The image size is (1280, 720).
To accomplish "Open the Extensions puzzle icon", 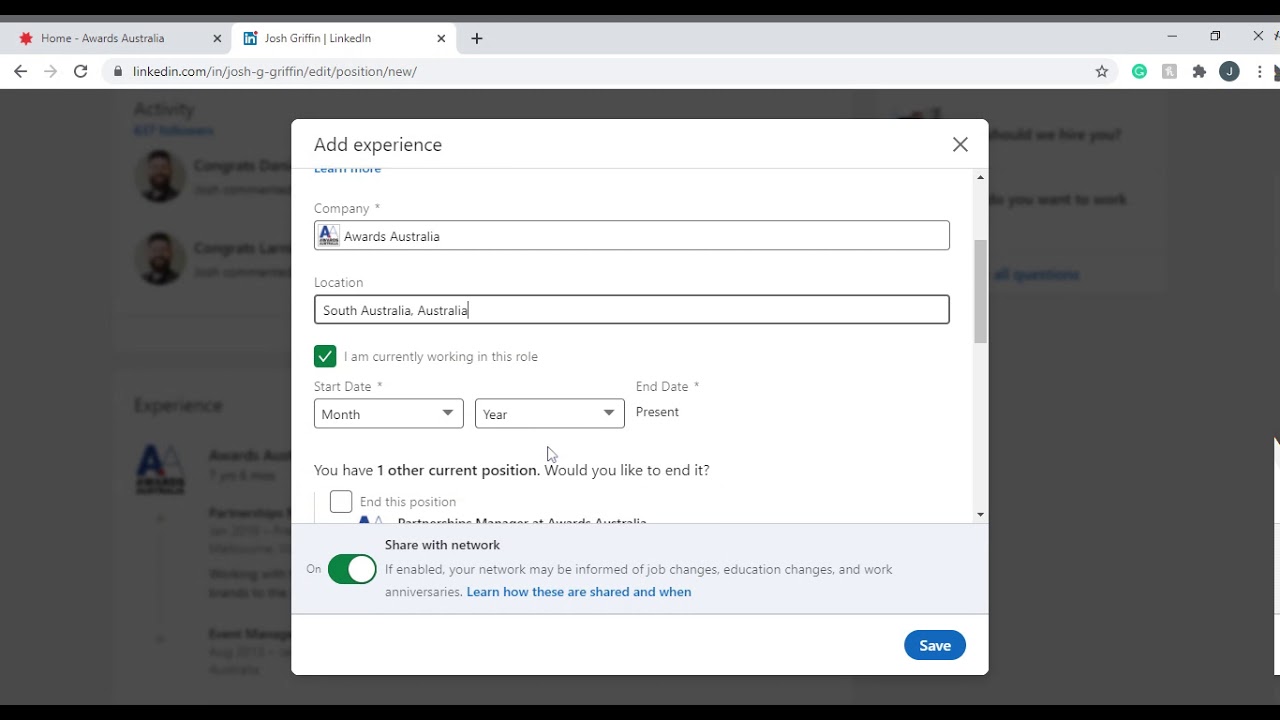I will click(1199, 71).
